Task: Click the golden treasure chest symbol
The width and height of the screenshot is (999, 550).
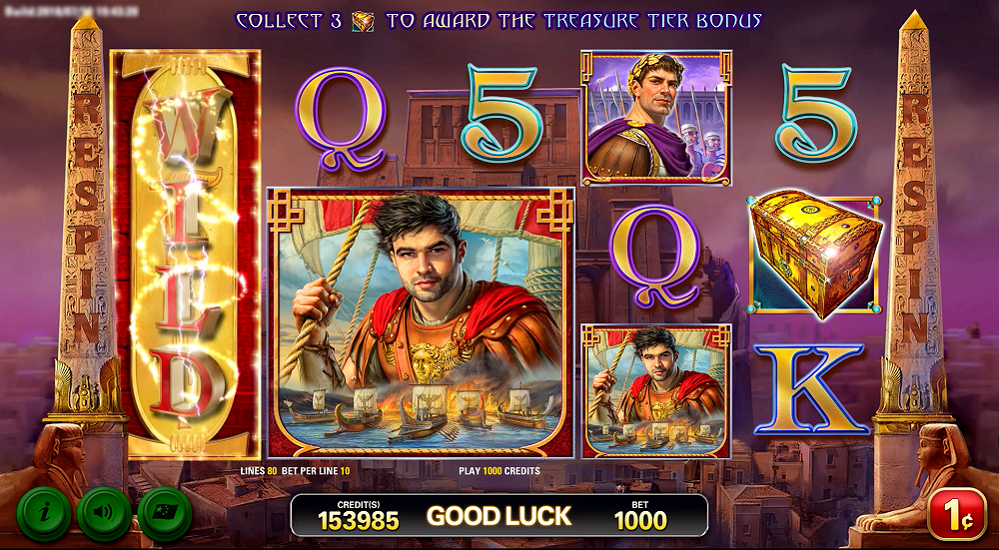Action: click(x=816, y=254)
